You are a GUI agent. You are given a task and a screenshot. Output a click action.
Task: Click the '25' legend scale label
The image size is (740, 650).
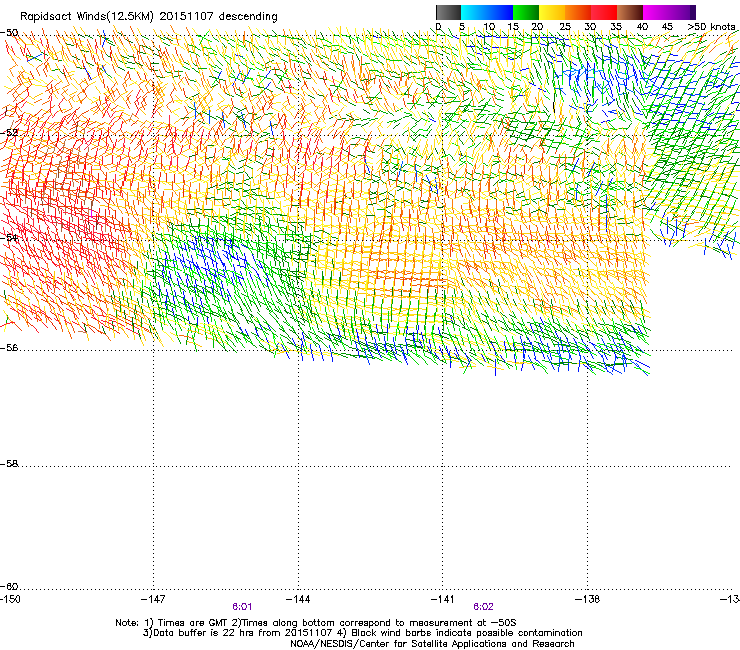(x=565, y=26)
